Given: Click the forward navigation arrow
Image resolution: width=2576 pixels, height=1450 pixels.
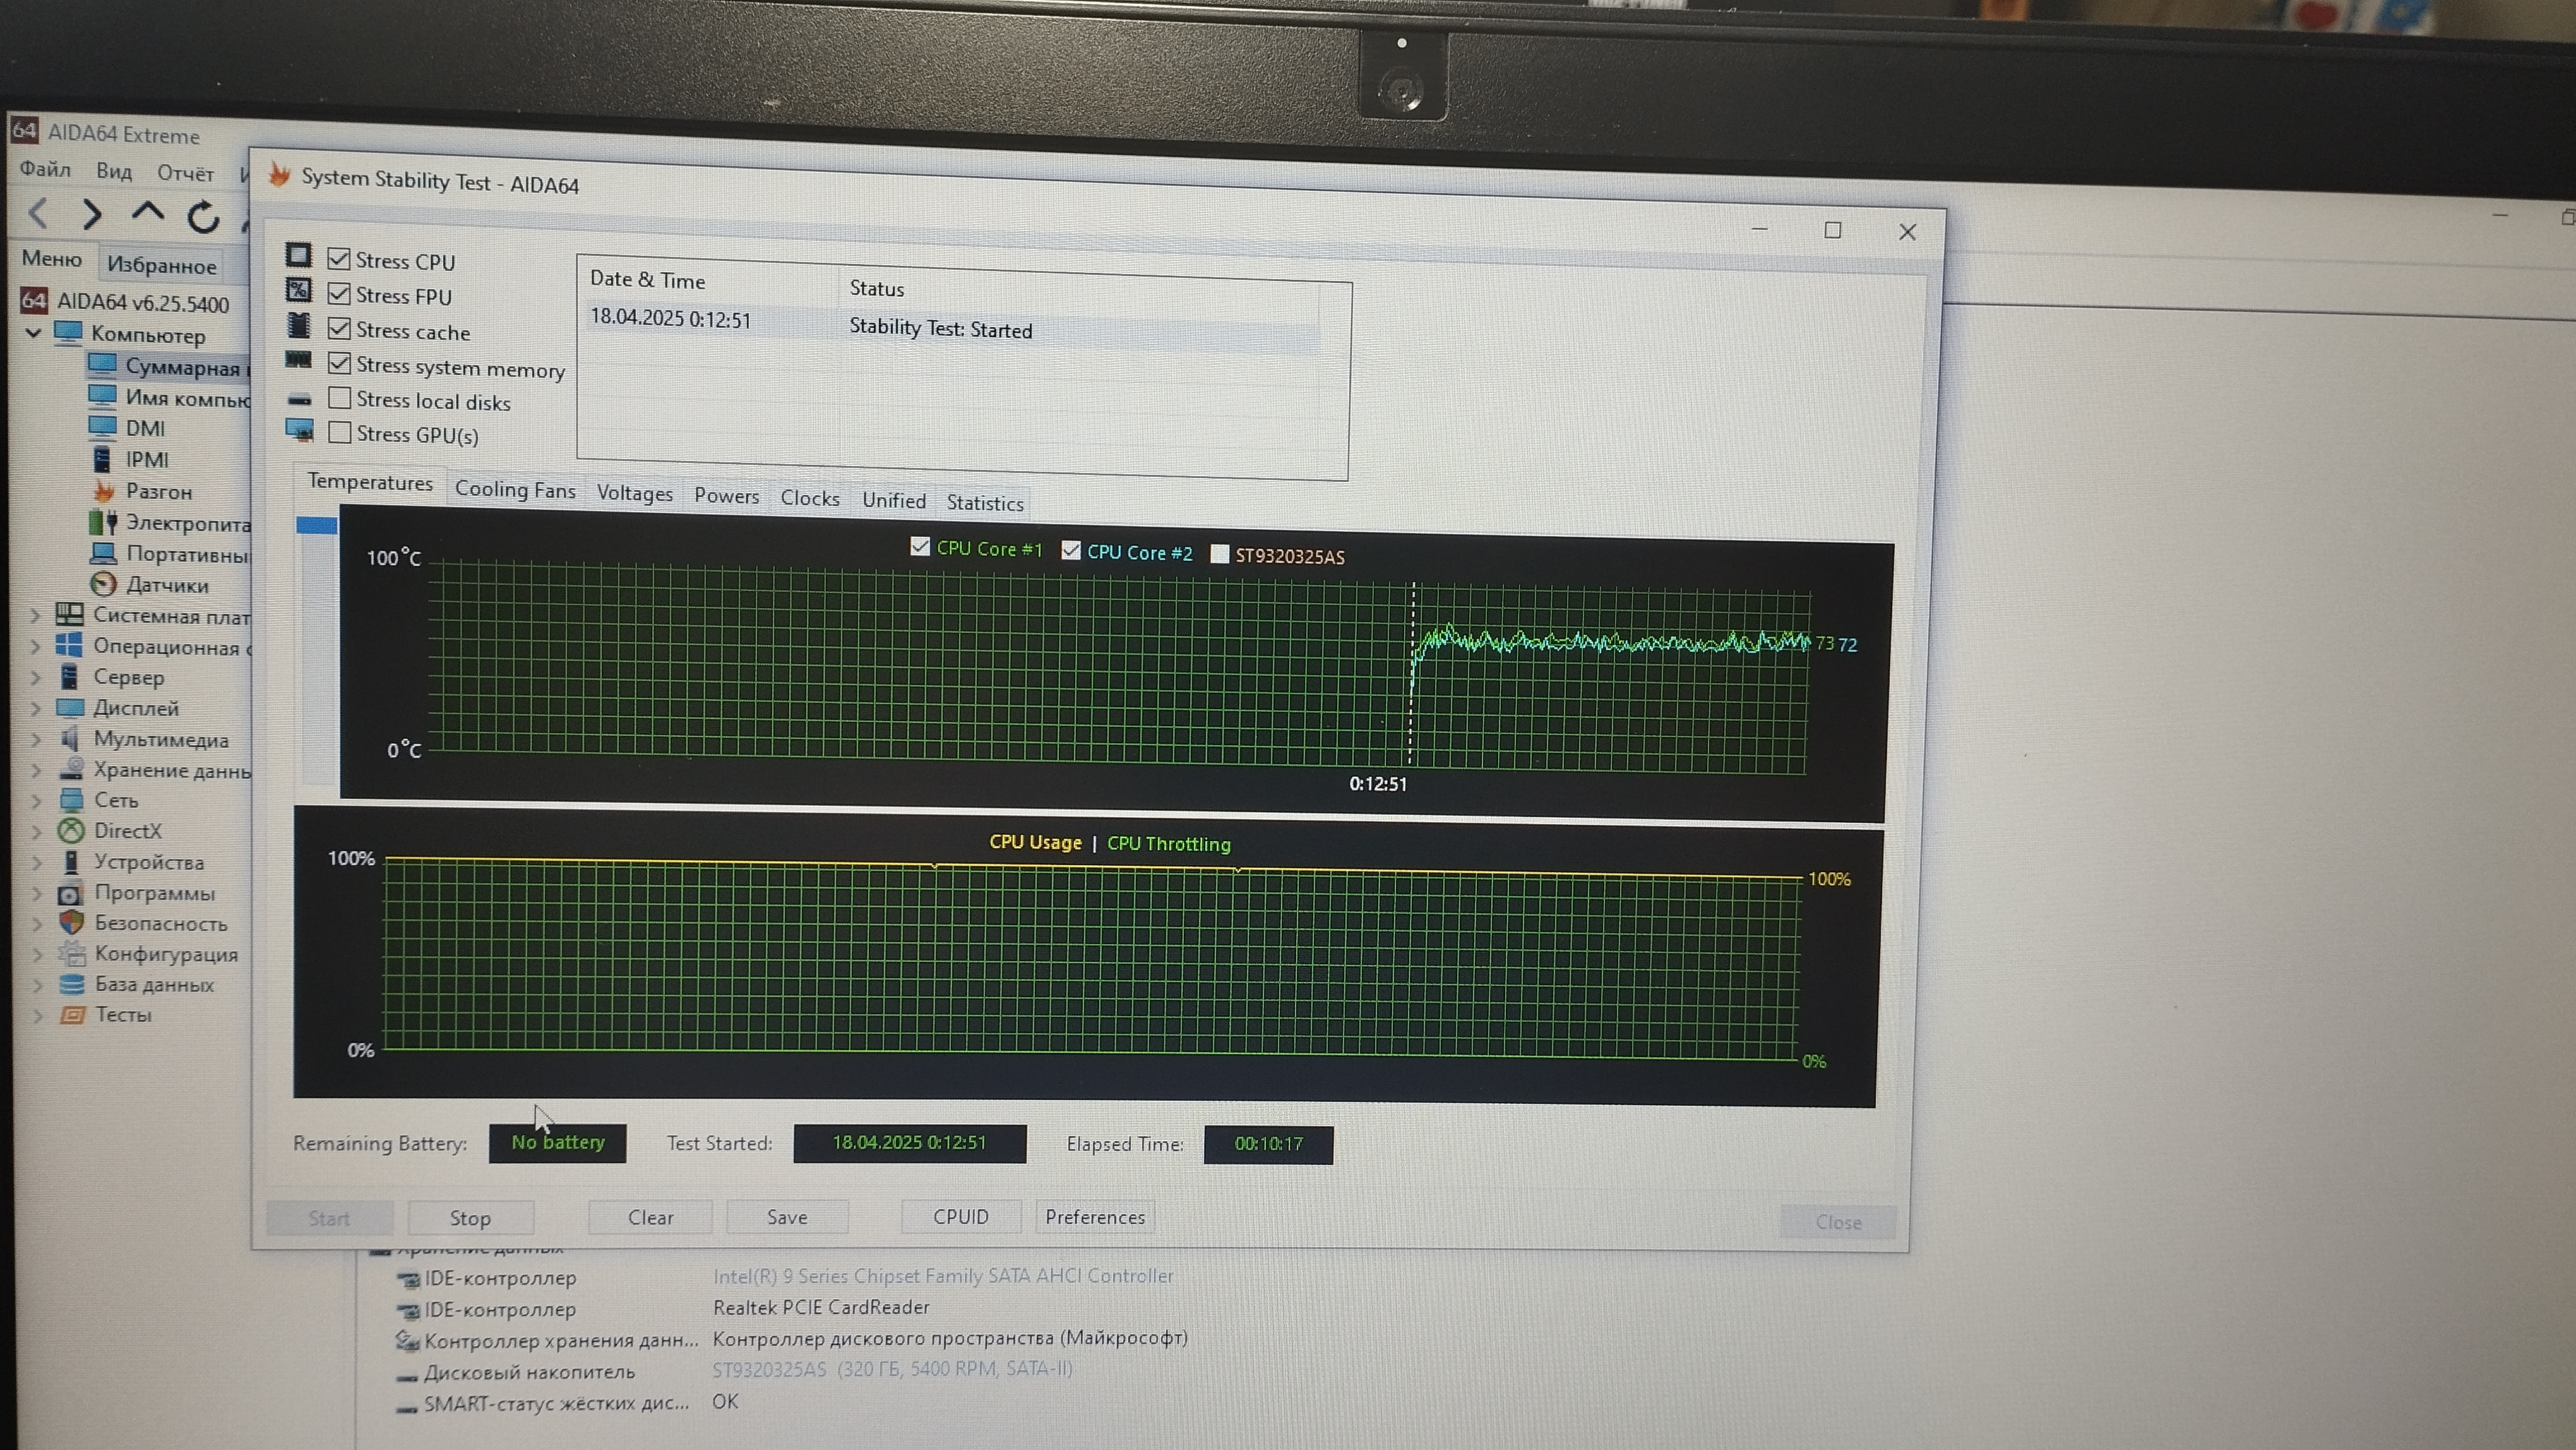Looking at the screenshot, I should tap(91, 214).
